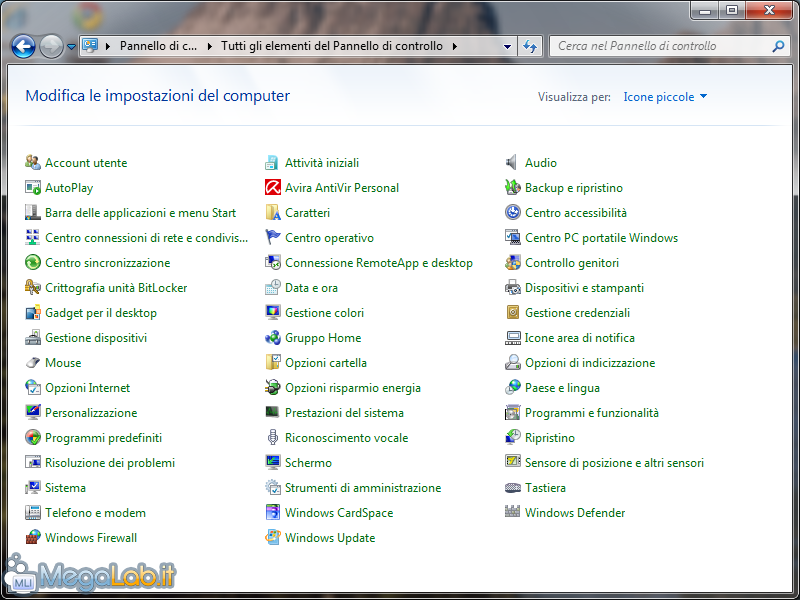Screen dimensions: 800x600
Task: Click the Programmi predefiniti icon
Action: pyautogui.click(x=33, y=438)
